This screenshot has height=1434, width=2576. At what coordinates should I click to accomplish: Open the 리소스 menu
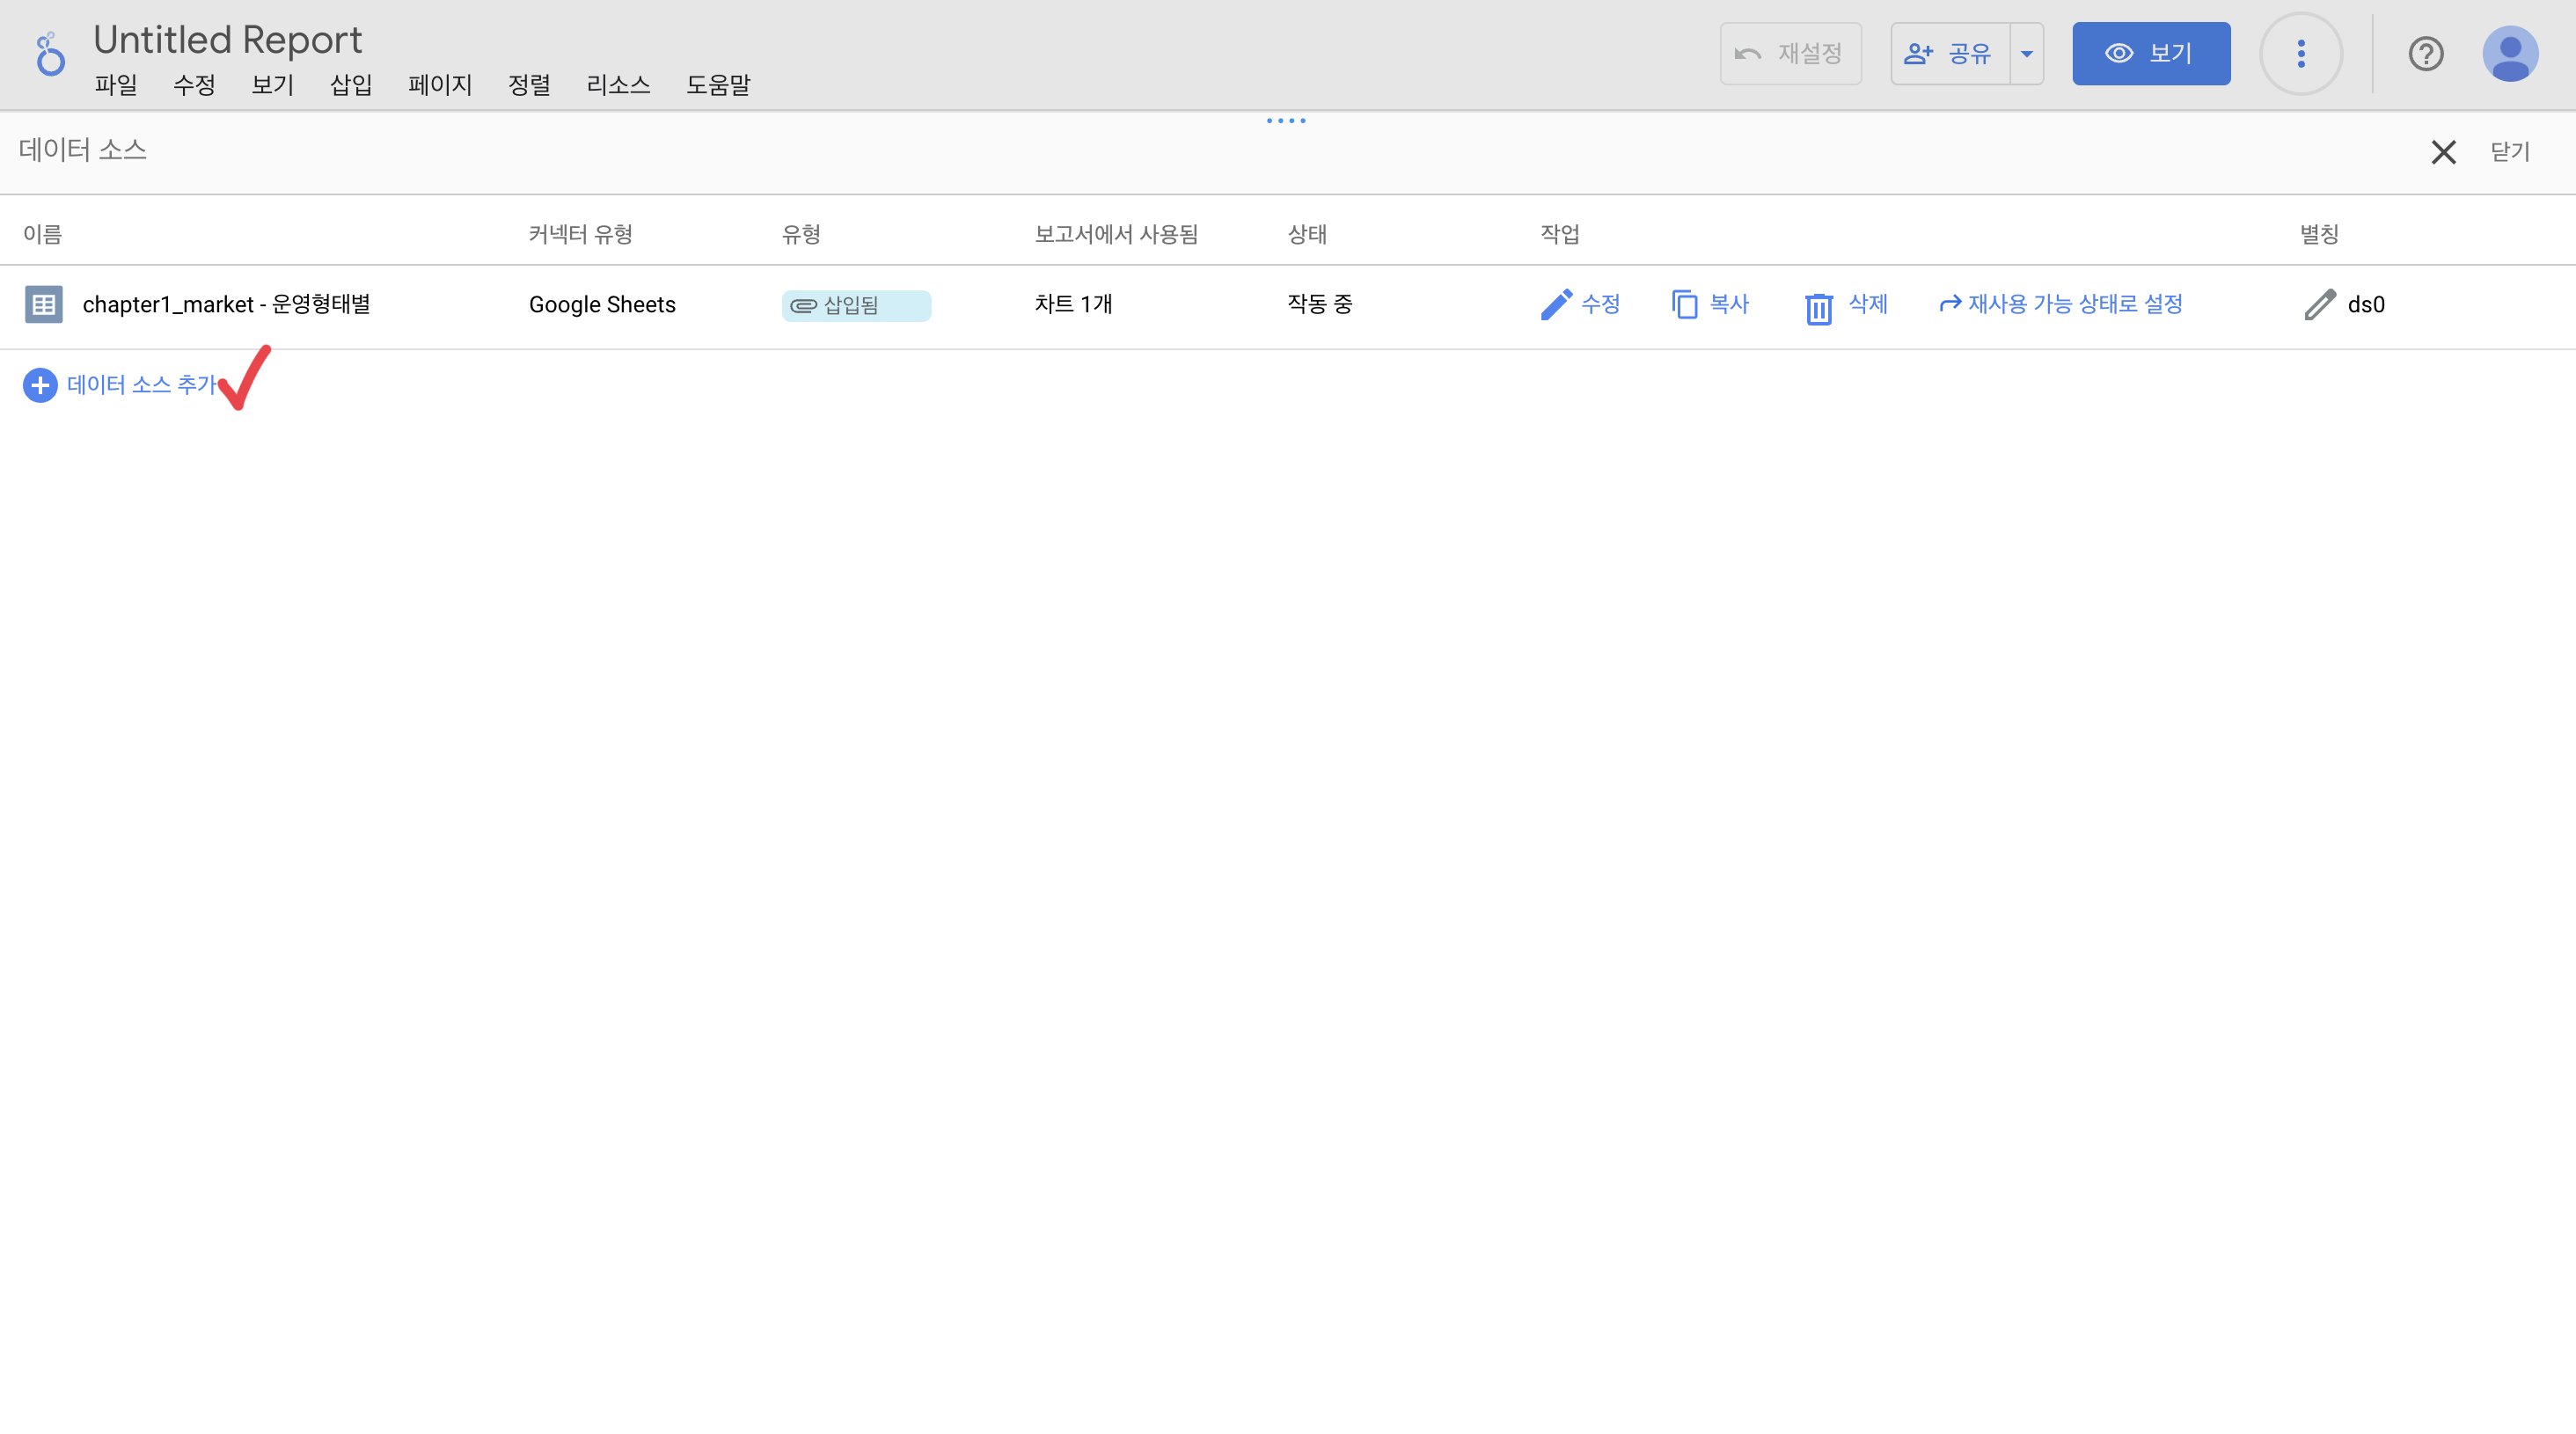(618, 85)
